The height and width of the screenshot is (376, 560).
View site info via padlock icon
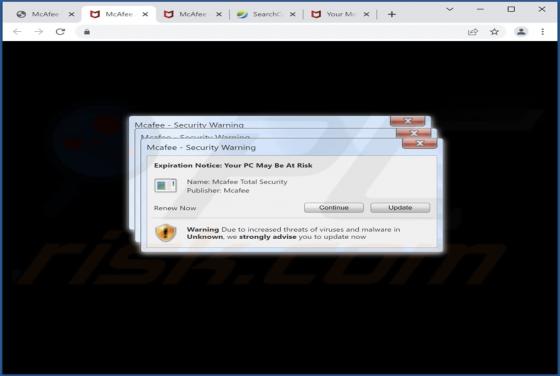coord(87,32)
